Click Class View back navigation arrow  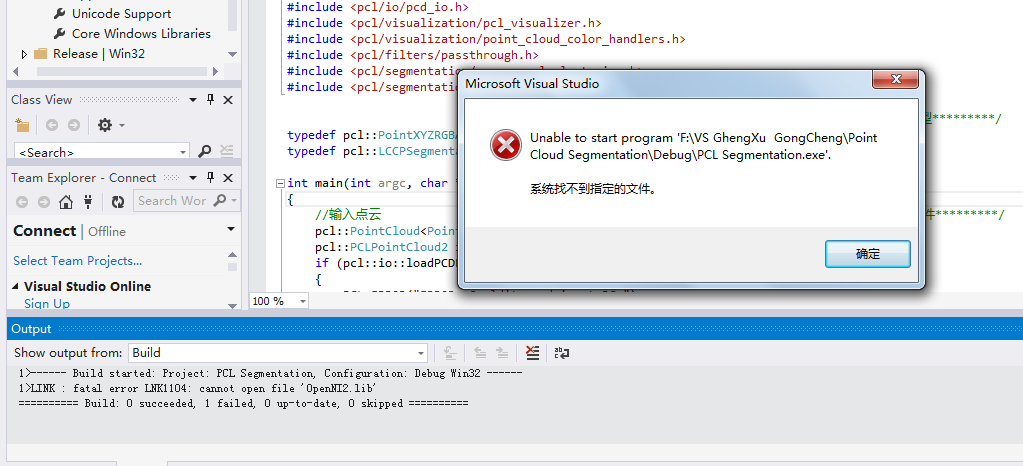(x=52, y=125)
